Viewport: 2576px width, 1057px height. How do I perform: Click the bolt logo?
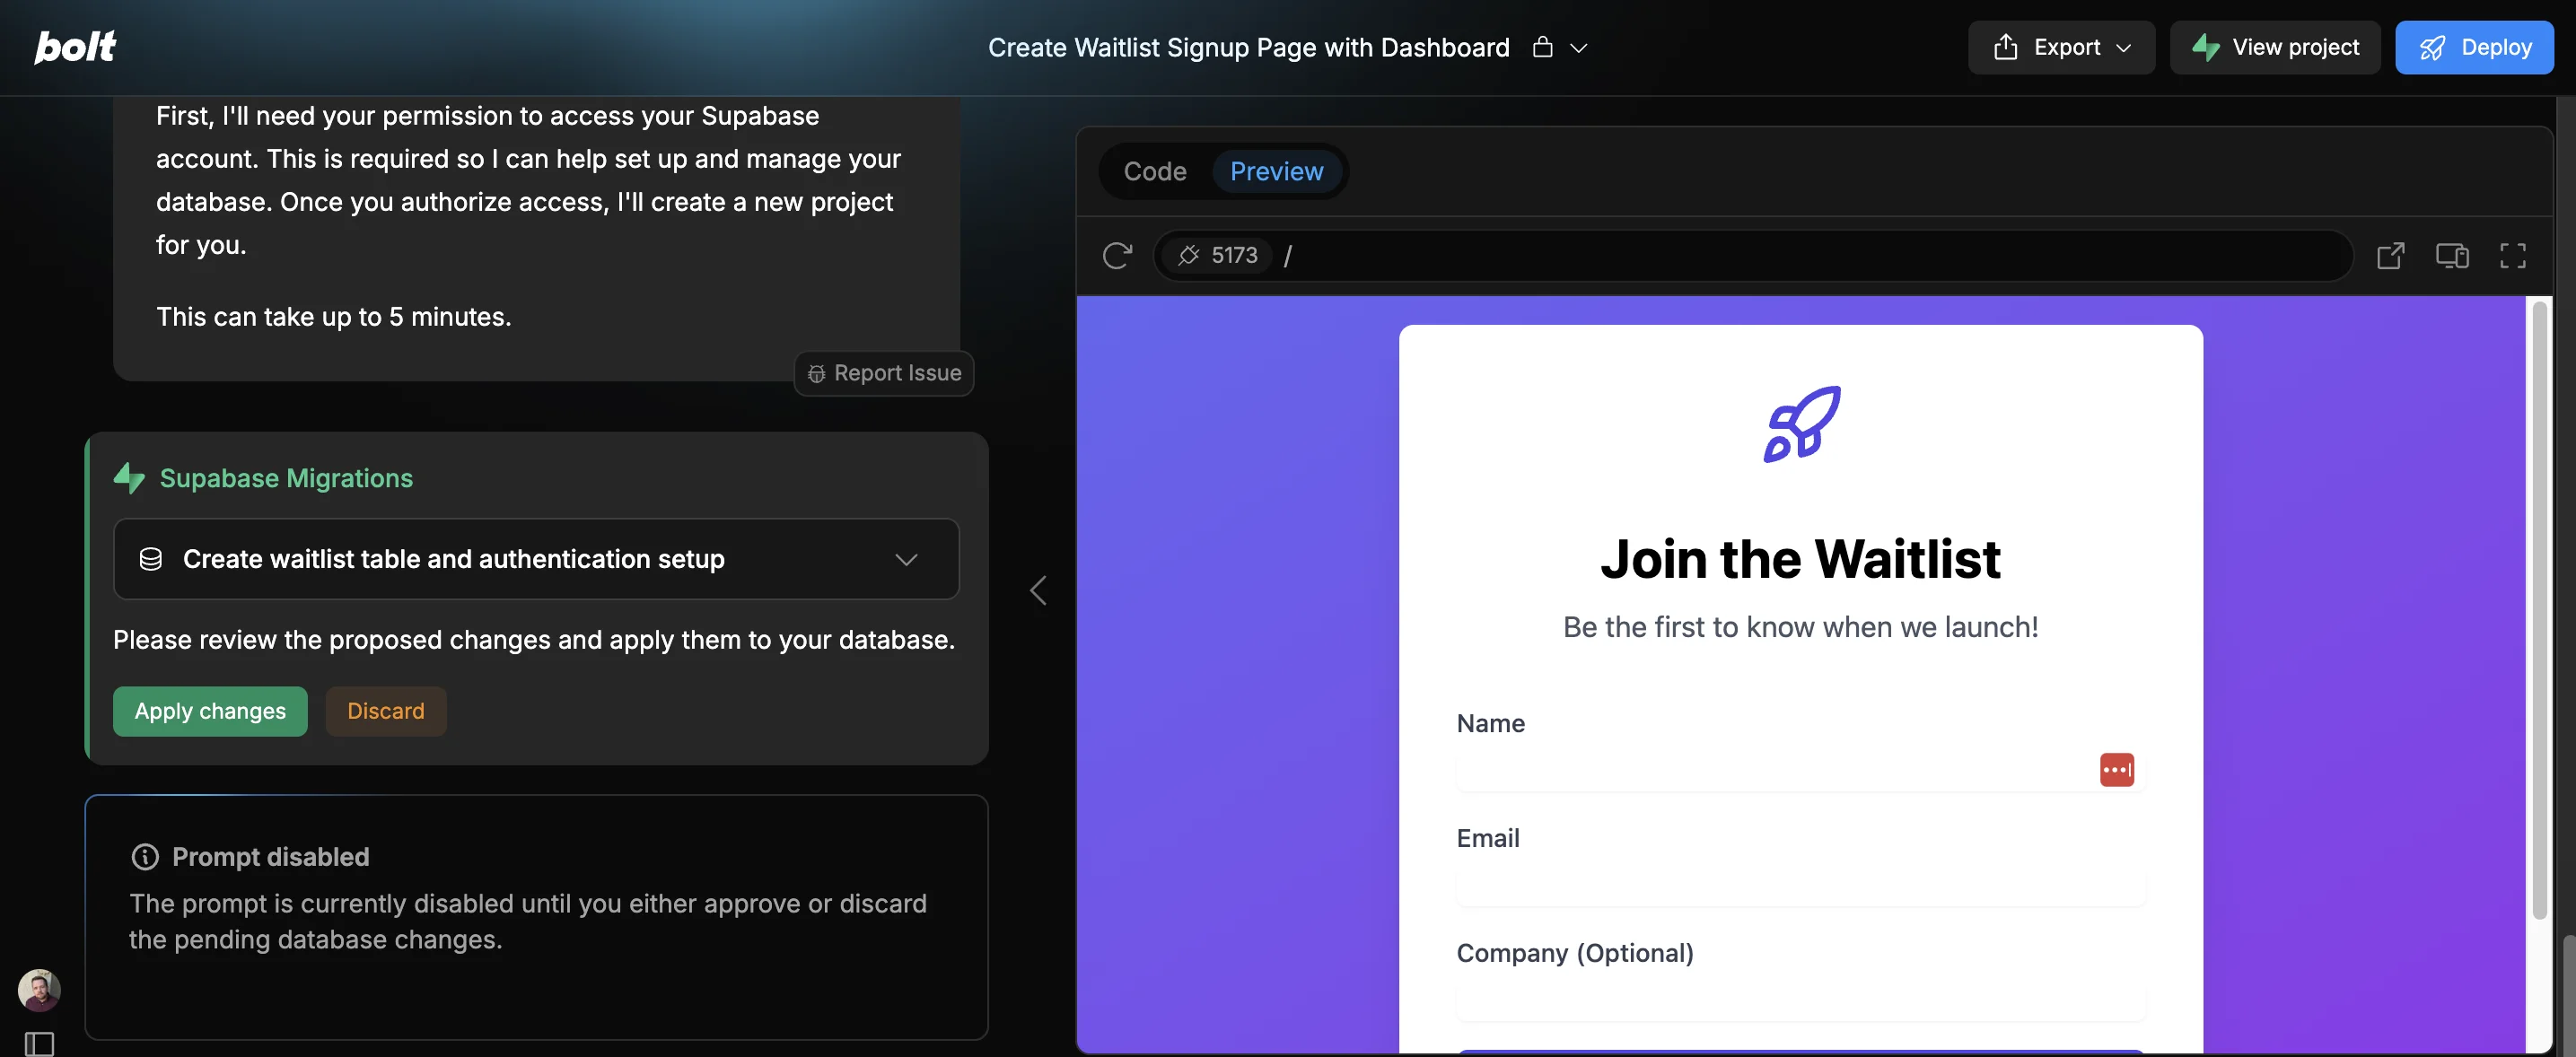(75, 47)
